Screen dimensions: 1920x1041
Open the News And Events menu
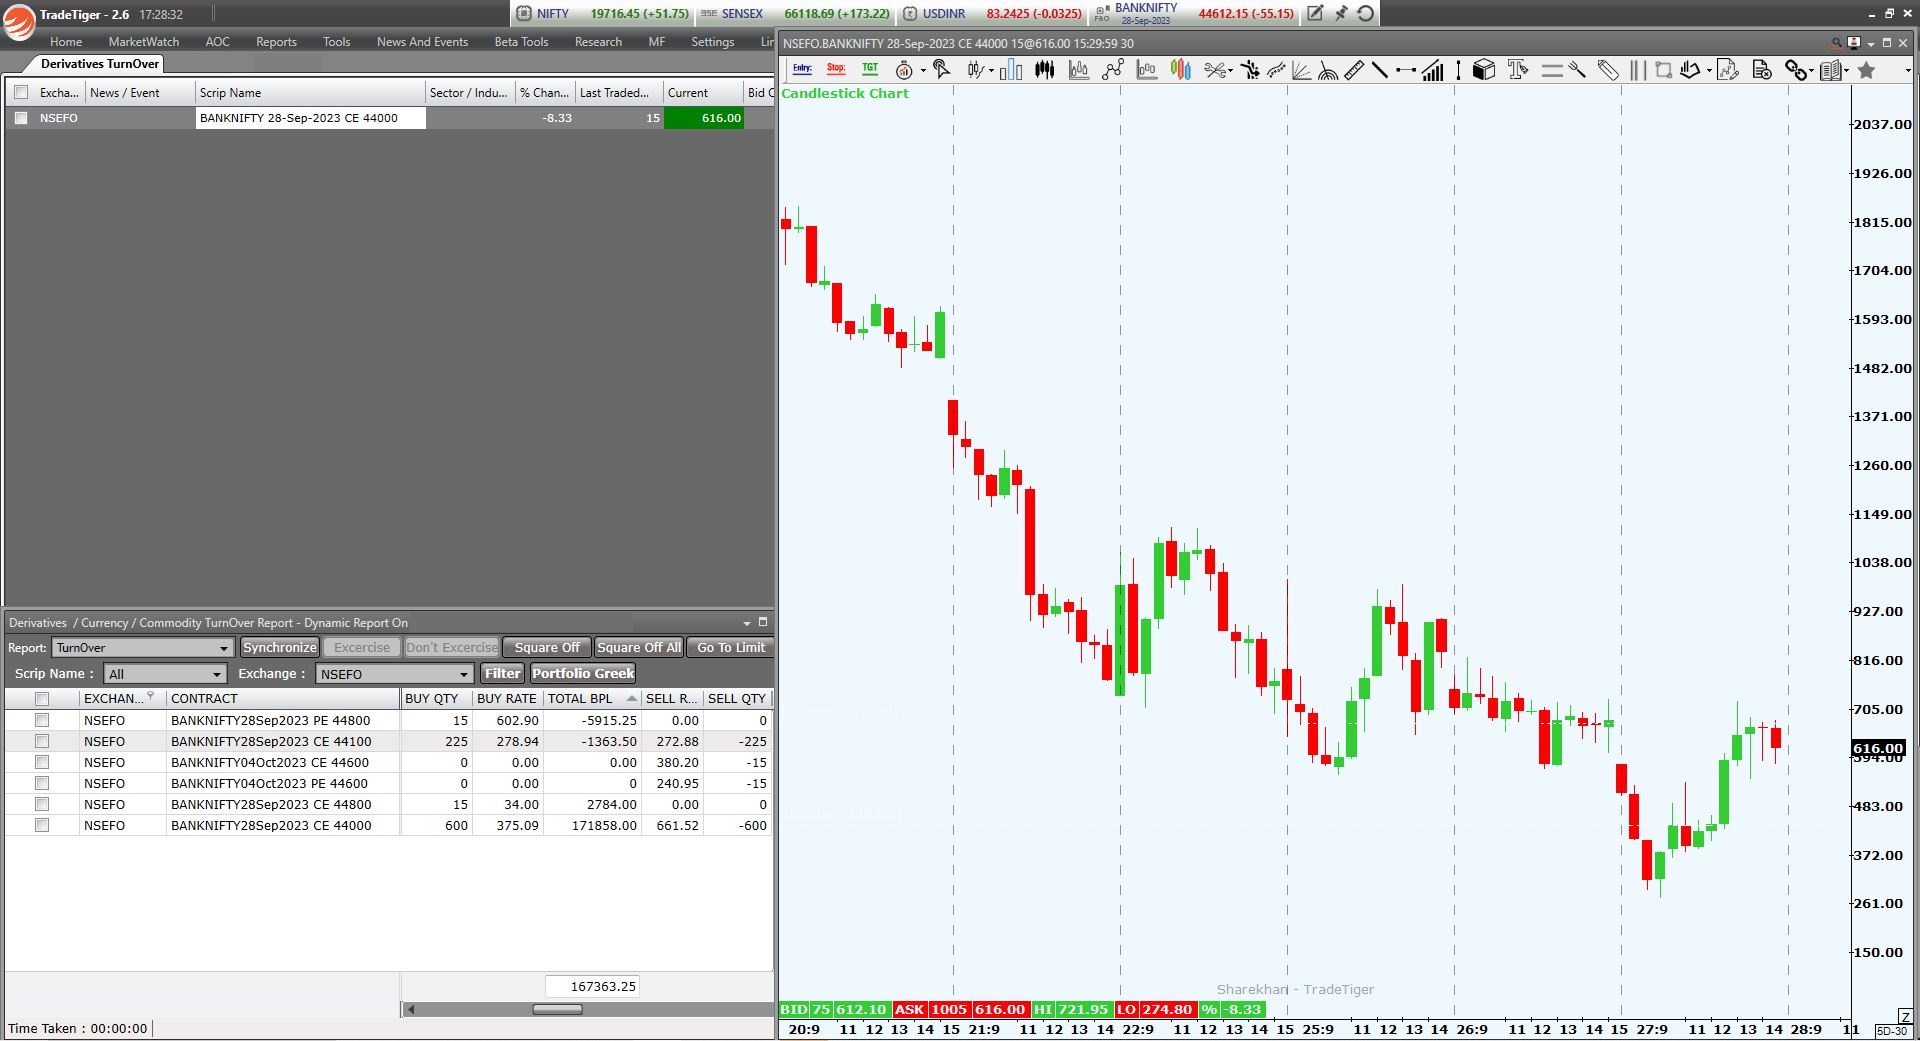coord(422,42)
